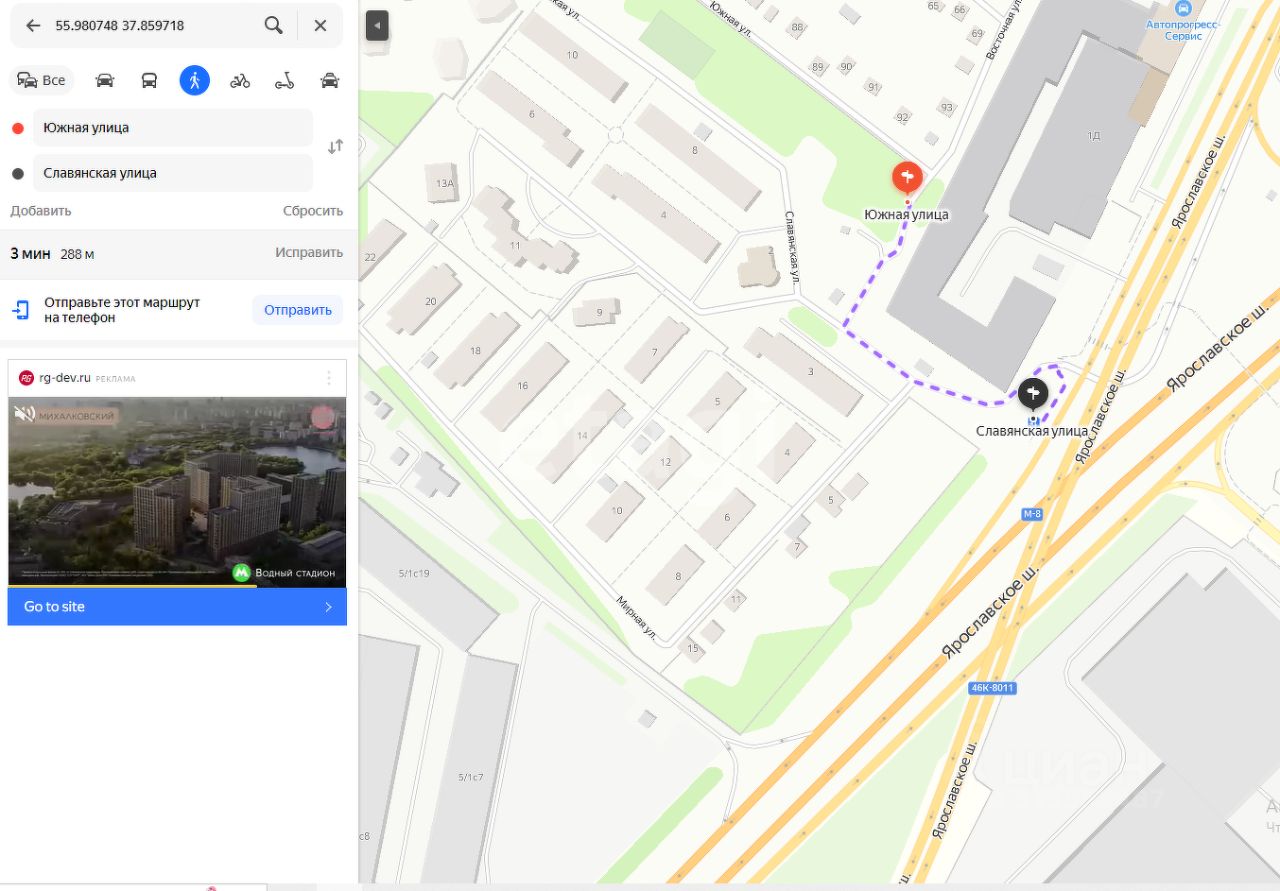Unmute the advertisement video
The height and width of the screenshot is (891, 1280).
[x=25, y=414]
